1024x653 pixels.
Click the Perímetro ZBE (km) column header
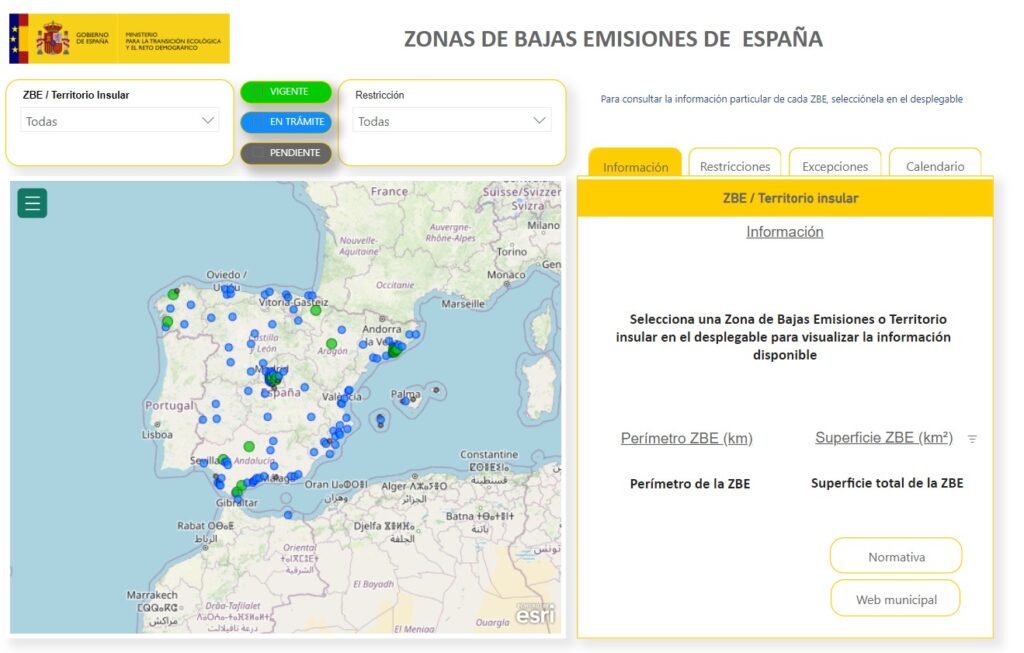click(686, 439)
